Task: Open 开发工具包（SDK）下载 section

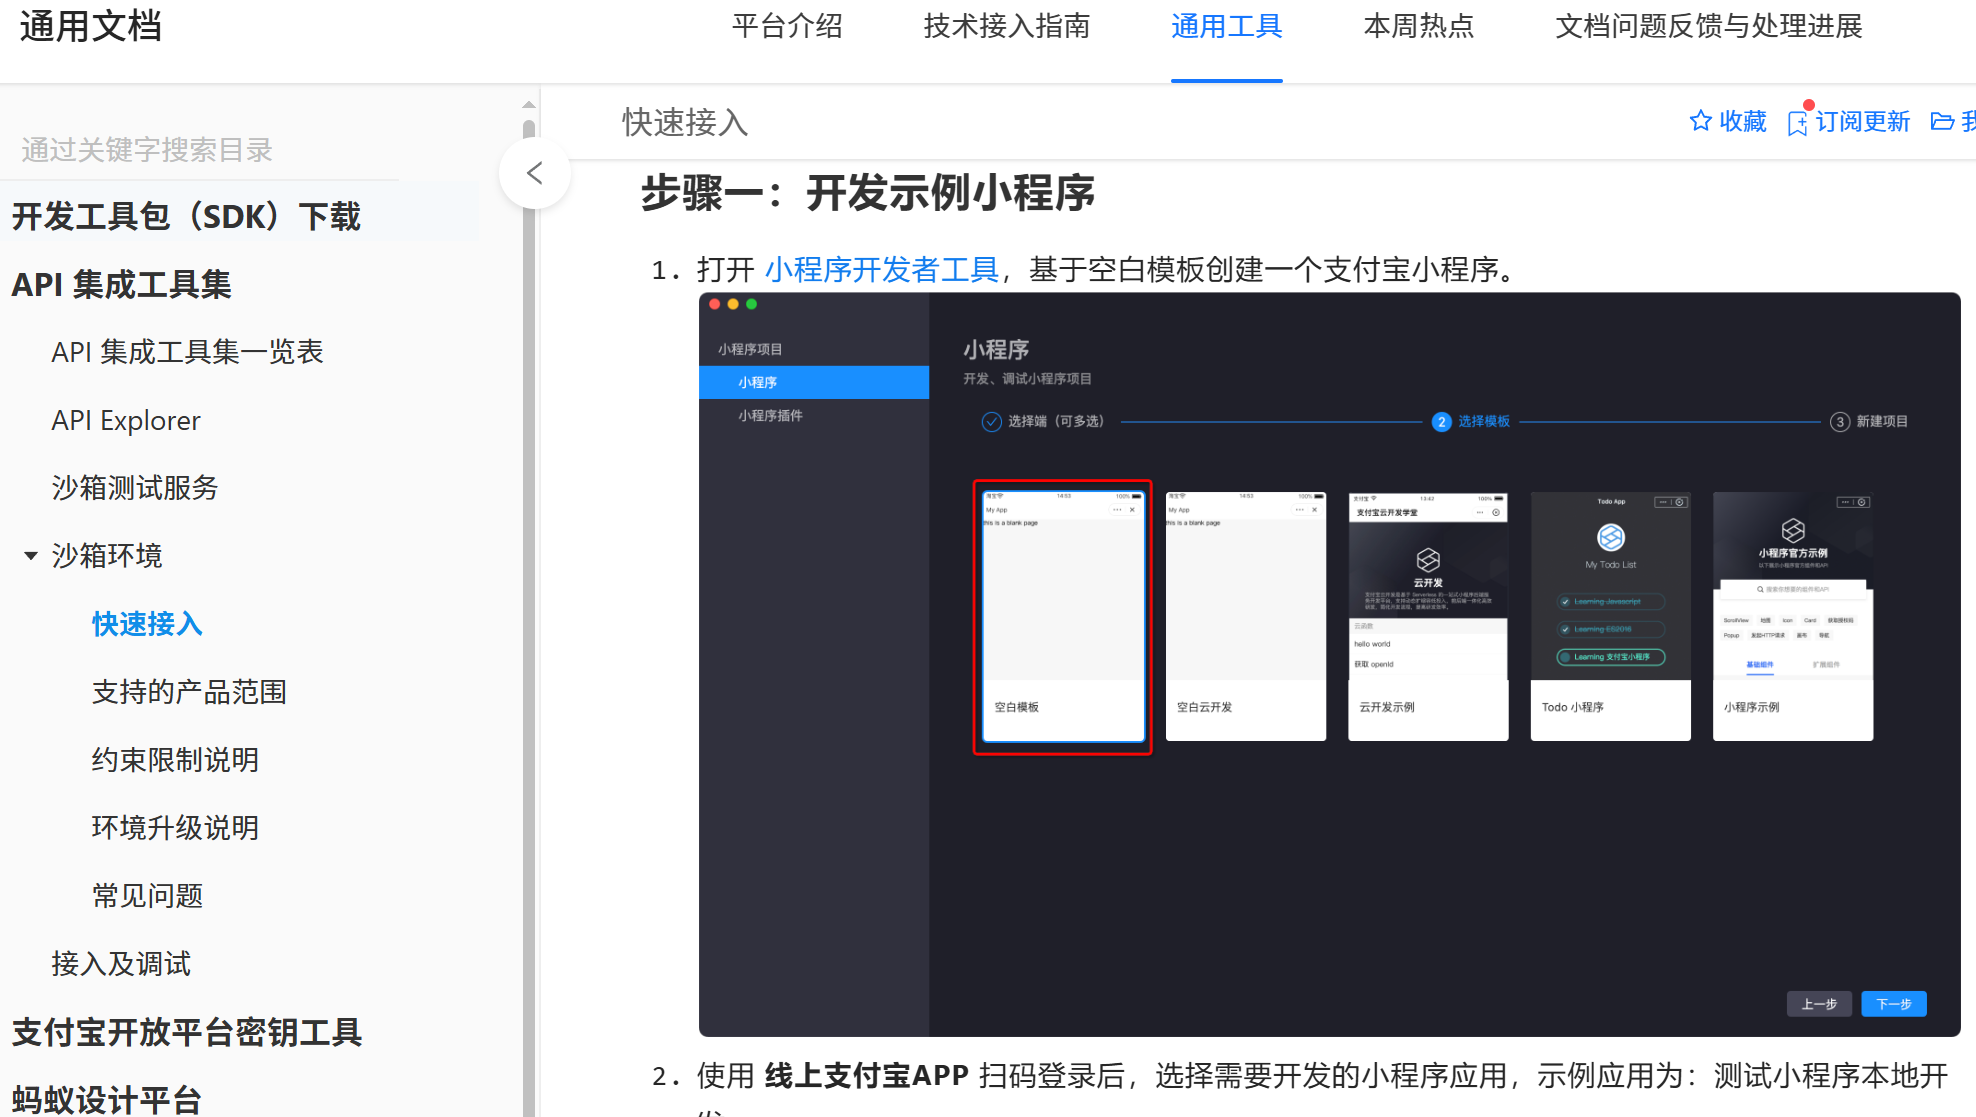Action: pyautogui.click(x=186, y=216)
